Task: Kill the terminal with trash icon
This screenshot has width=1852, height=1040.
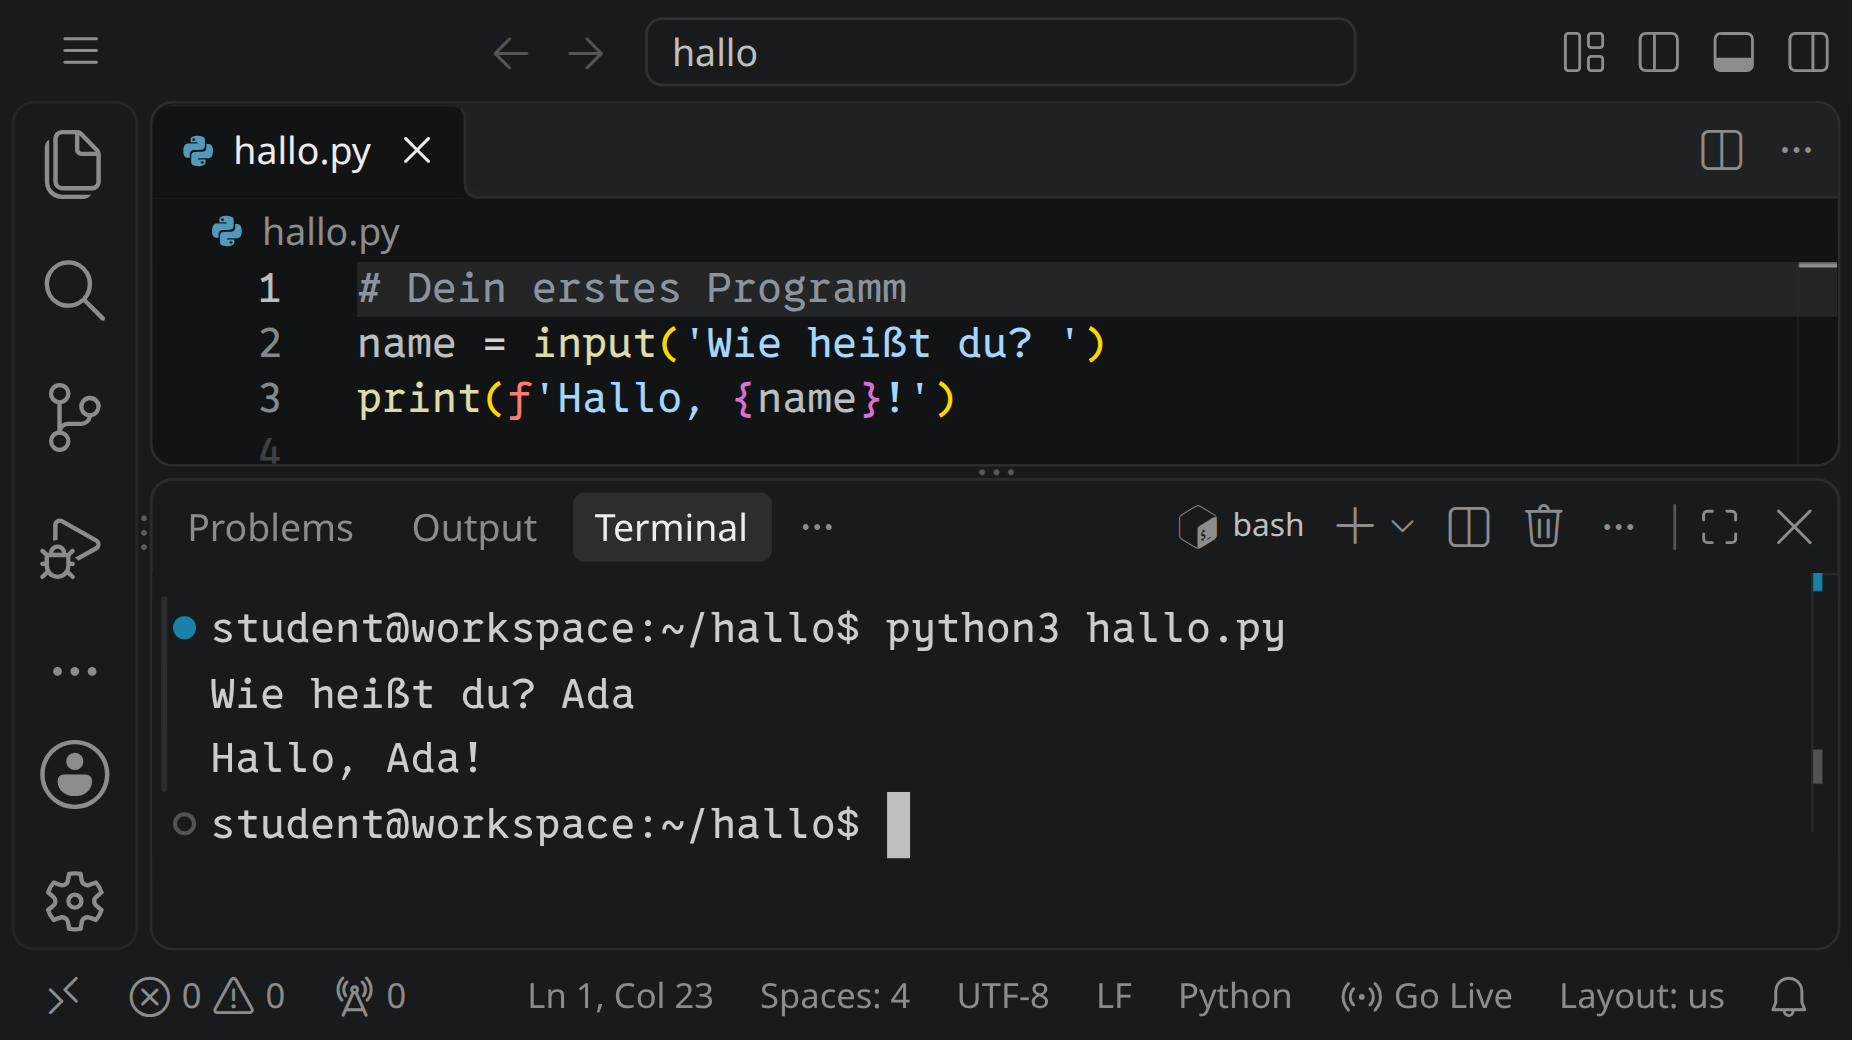Action: (1544, 527)
